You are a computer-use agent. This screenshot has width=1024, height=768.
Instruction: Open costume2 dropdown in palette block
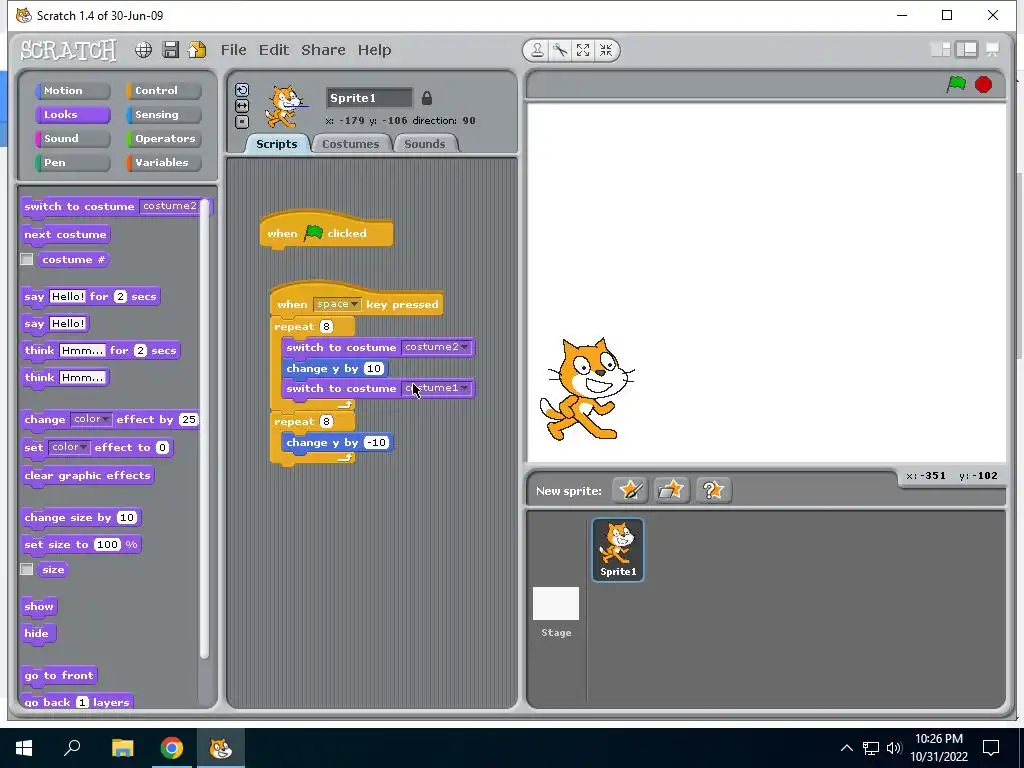tap(171, 206)
